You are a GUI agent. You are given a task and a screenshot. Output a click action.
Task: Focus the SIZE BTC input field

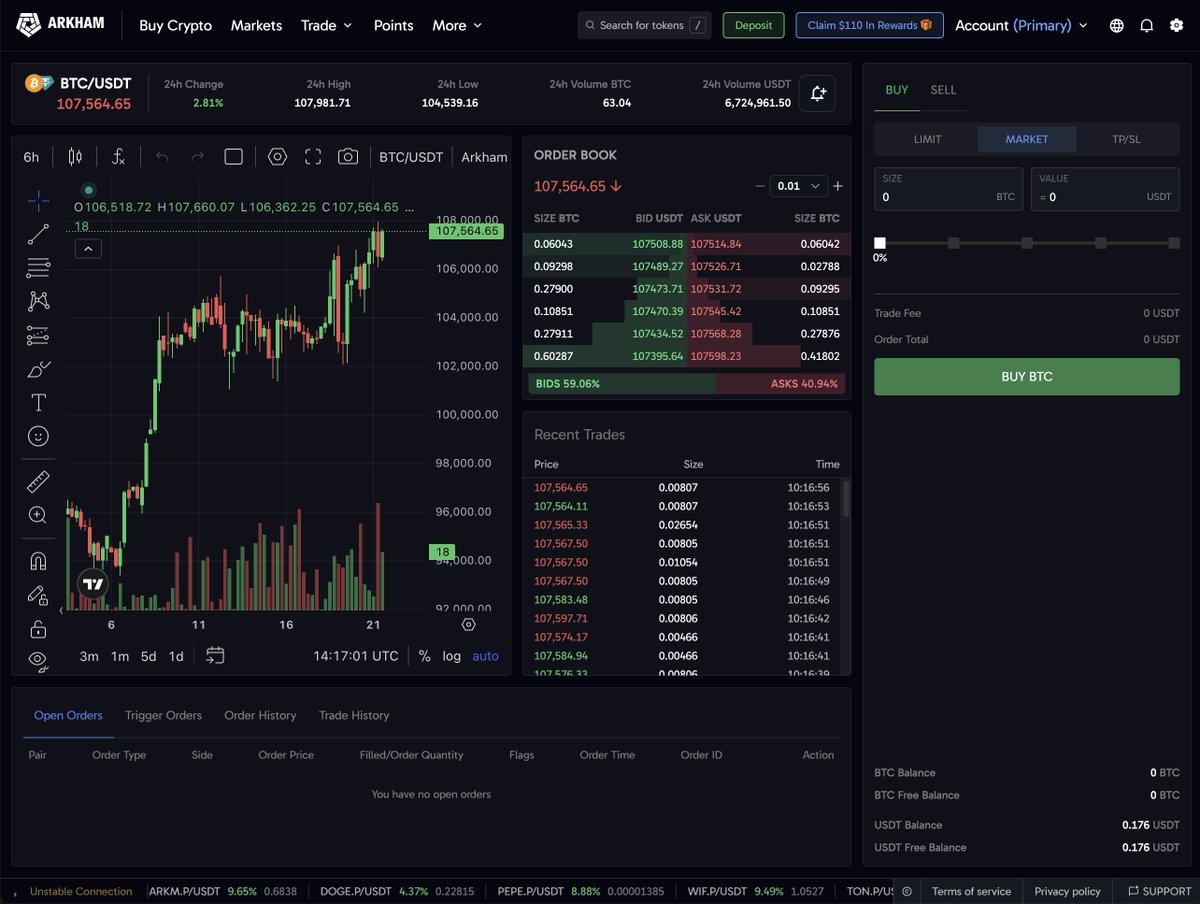click(x=948, y=189)
